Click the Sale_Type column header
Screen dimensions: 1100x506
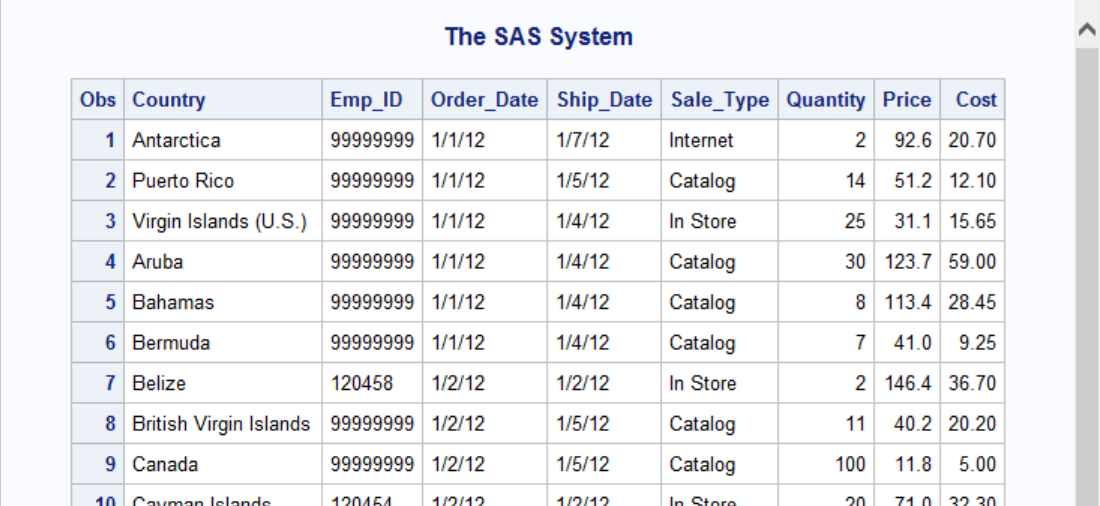point(719,100)
